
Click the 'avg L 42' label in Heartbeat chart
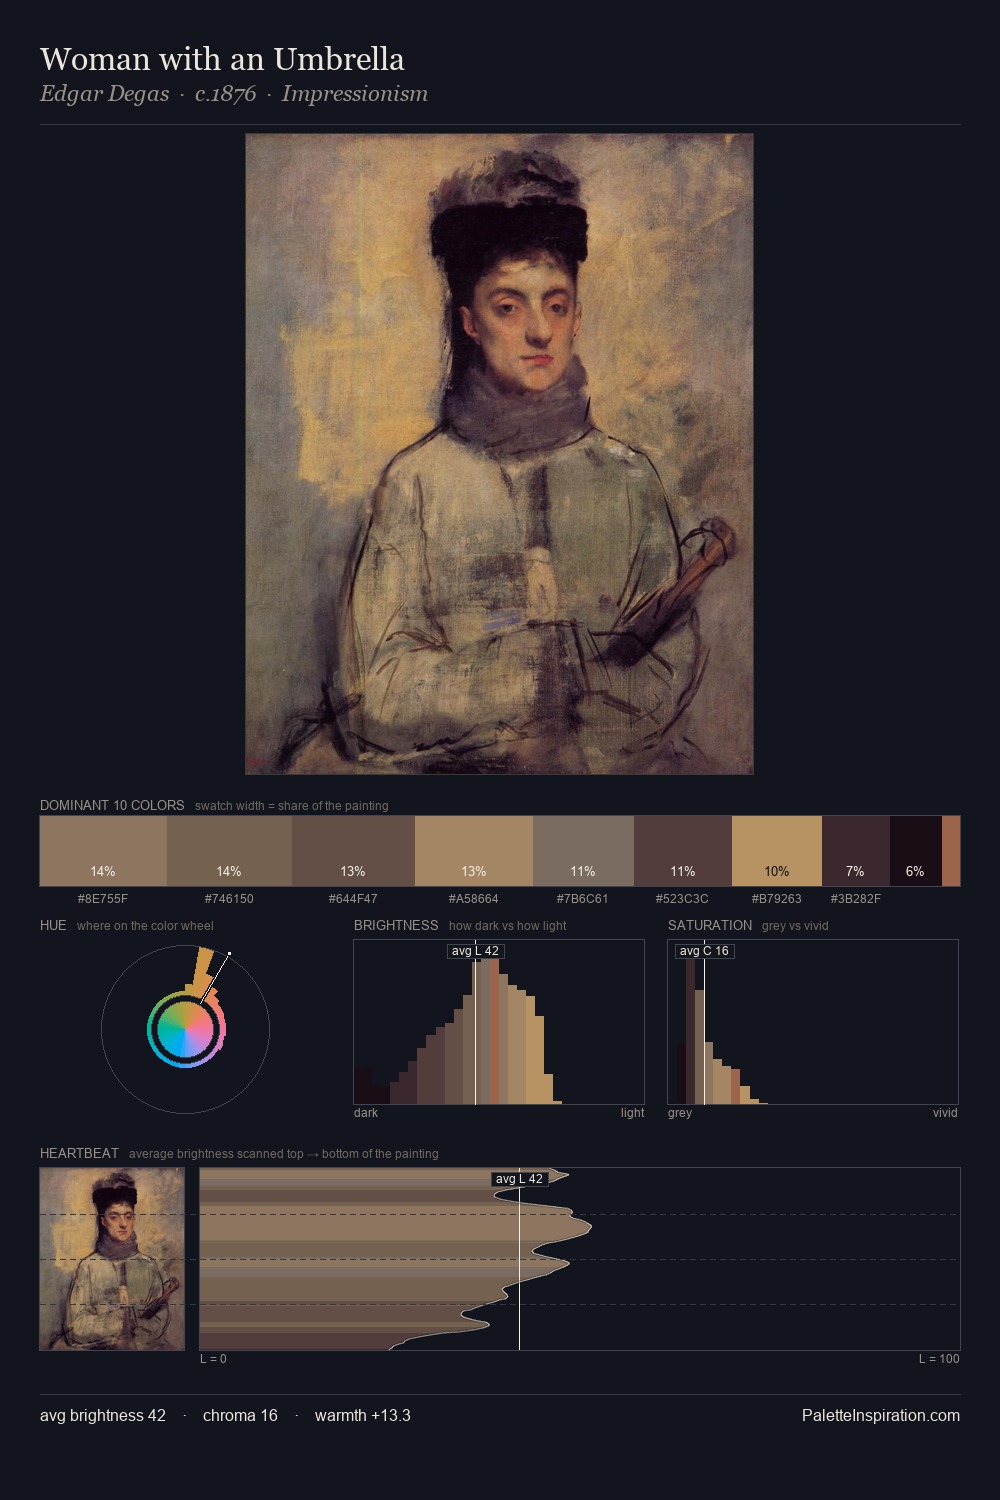[519, 1179]
